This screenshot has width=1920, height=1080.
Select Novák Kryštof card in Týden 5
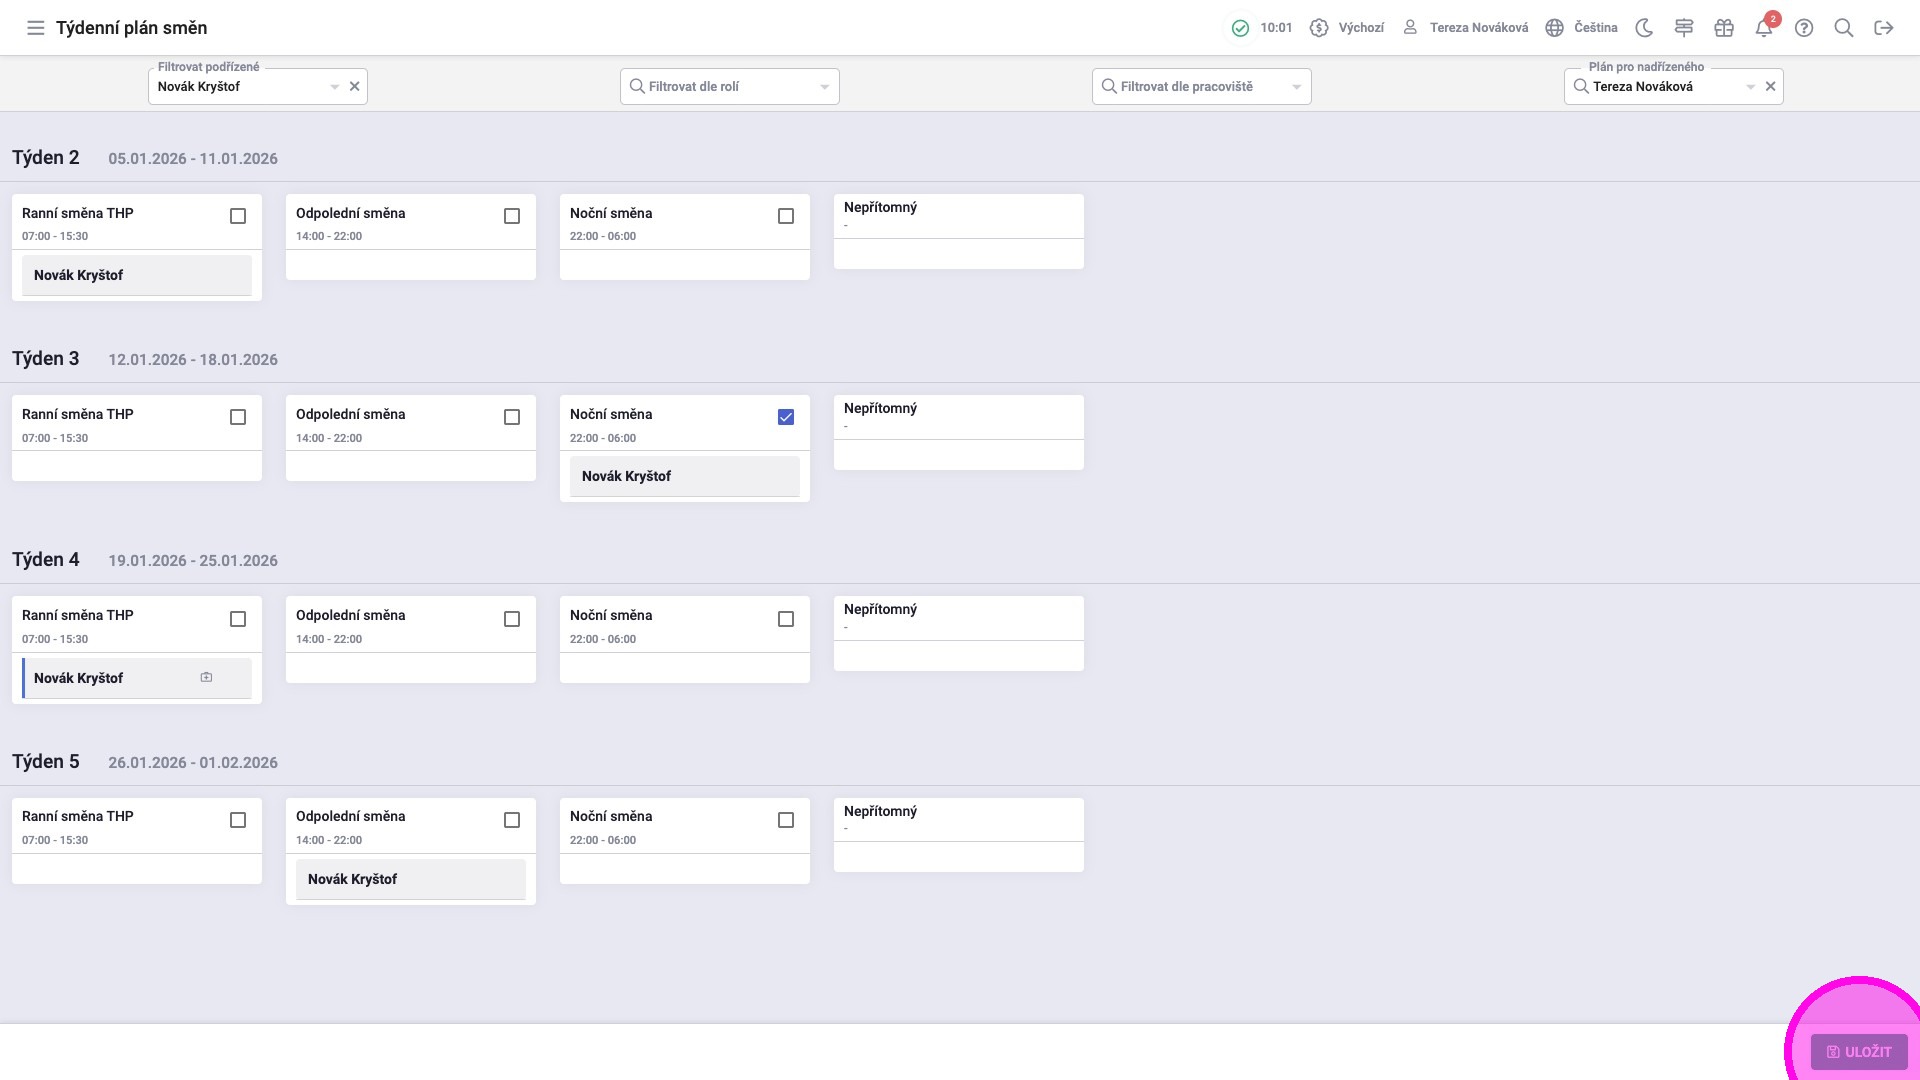click(410, 879)
